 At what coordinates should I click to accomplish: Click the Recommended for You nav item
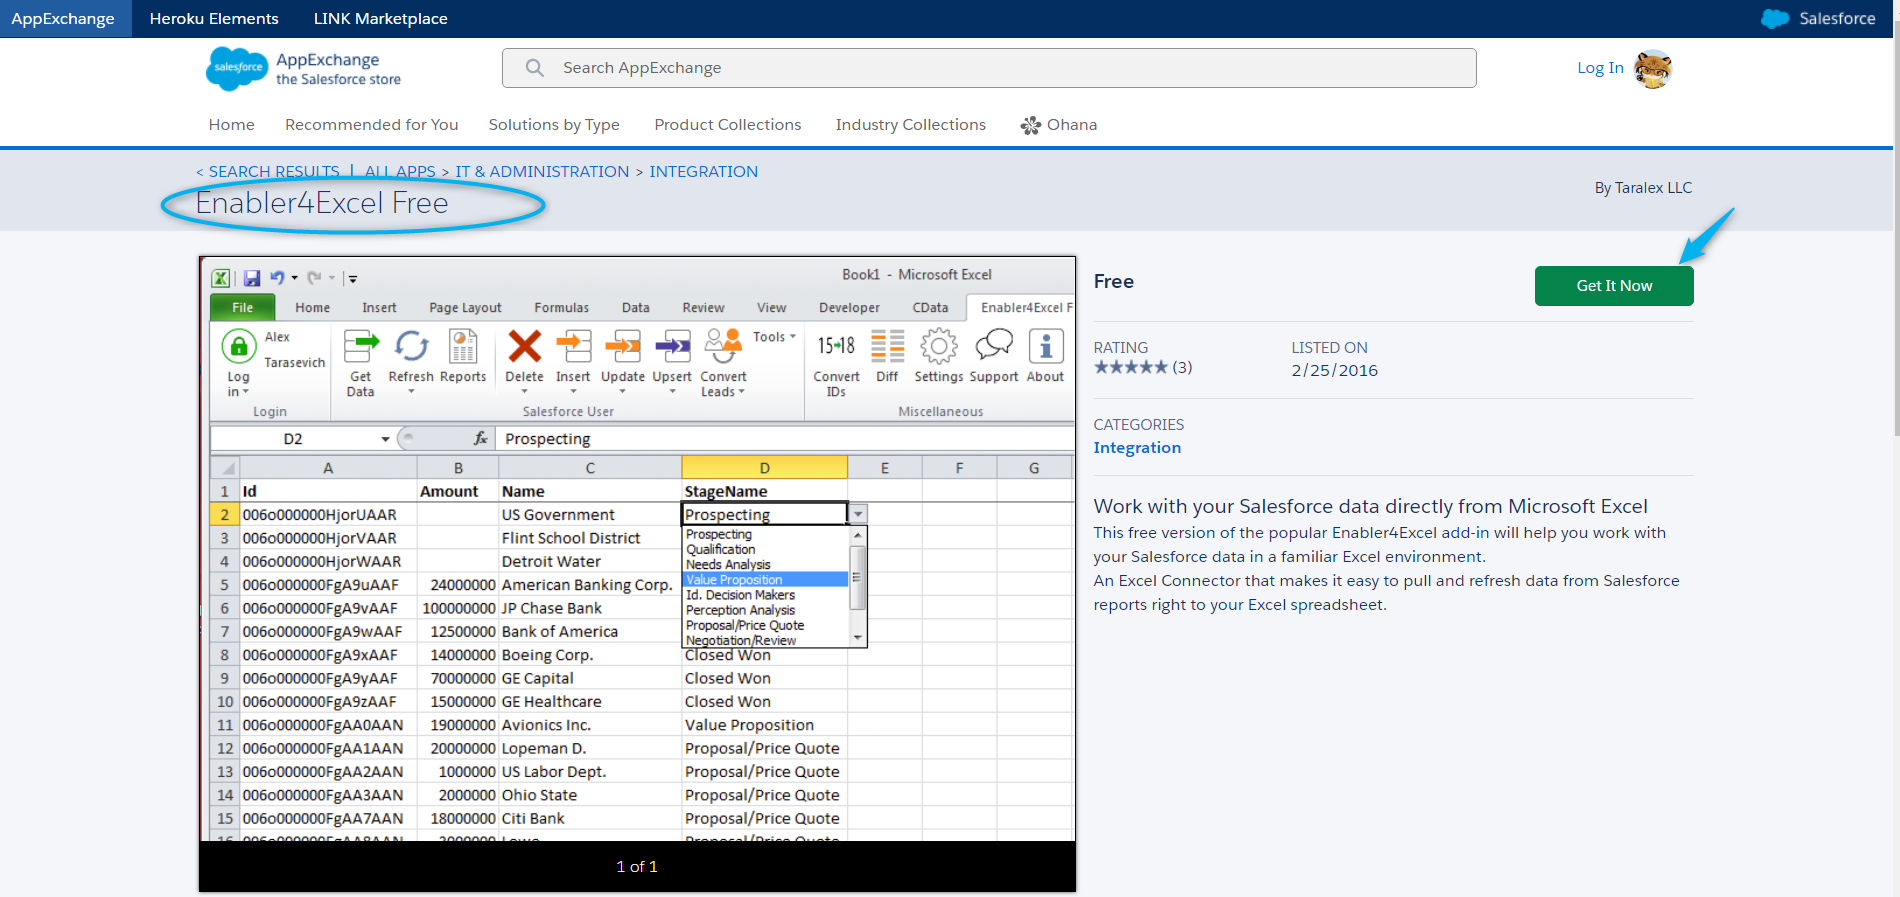click(x=371, y=125)
